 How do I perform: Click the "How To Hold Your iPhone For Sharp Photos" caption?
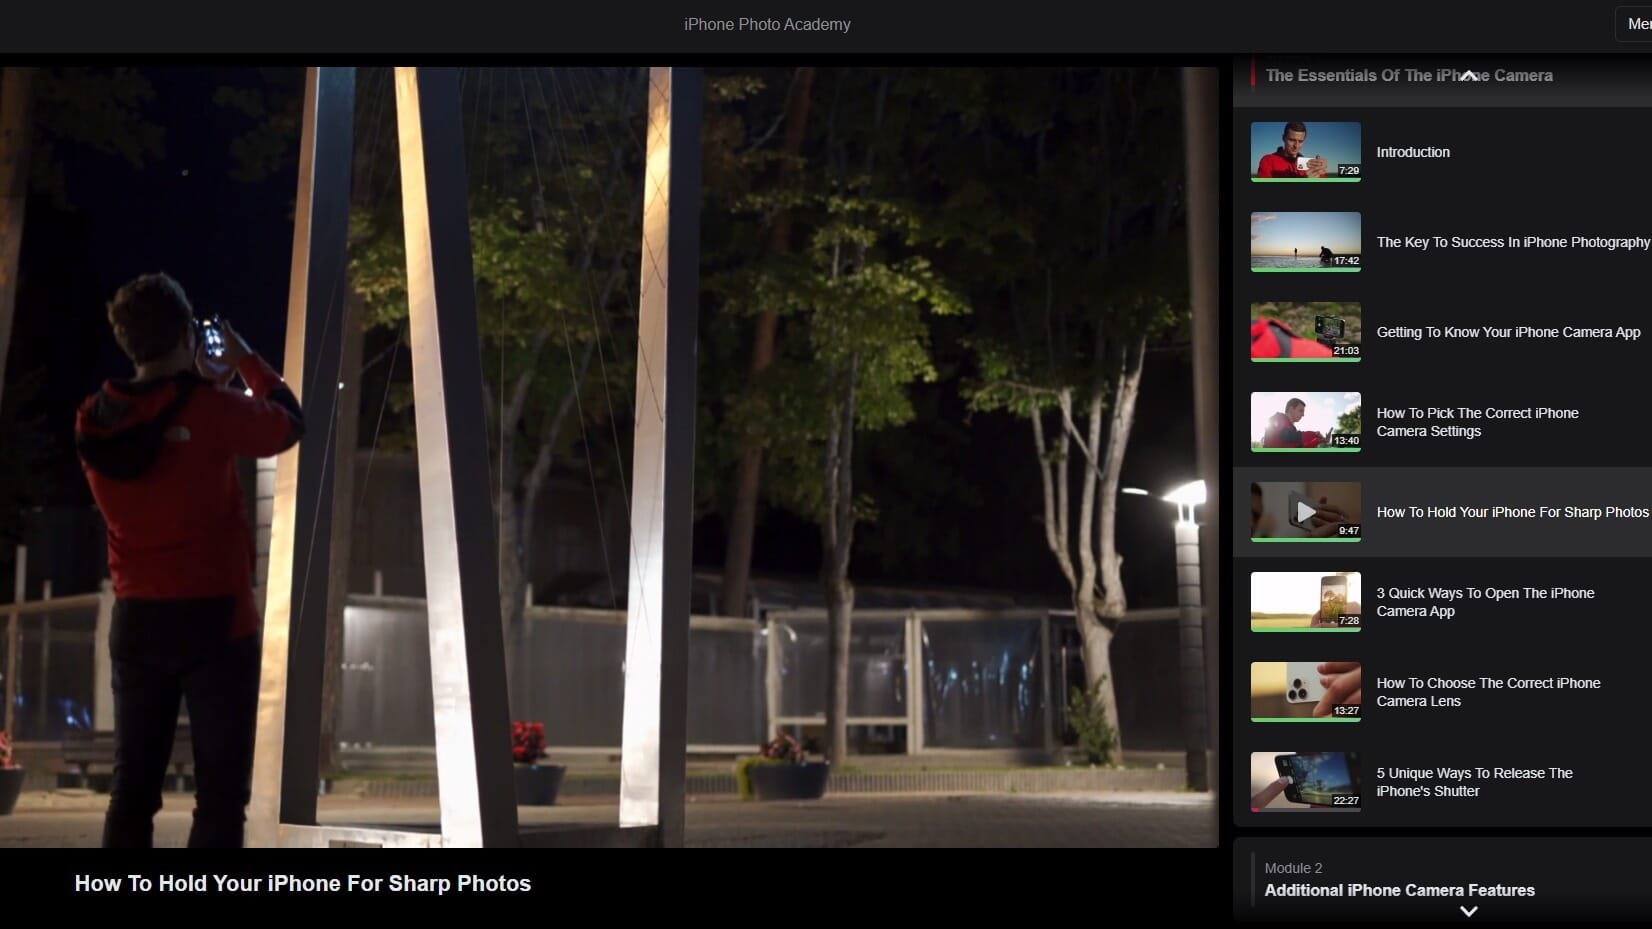point(302,884)
